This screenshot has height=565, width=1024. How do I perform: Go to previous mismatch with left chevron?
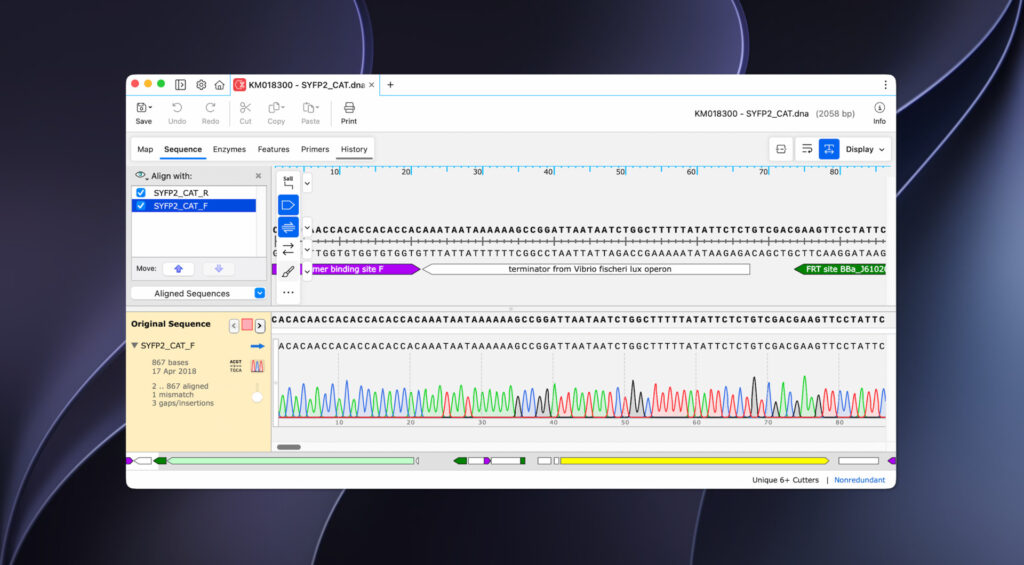tap(234, 325)
